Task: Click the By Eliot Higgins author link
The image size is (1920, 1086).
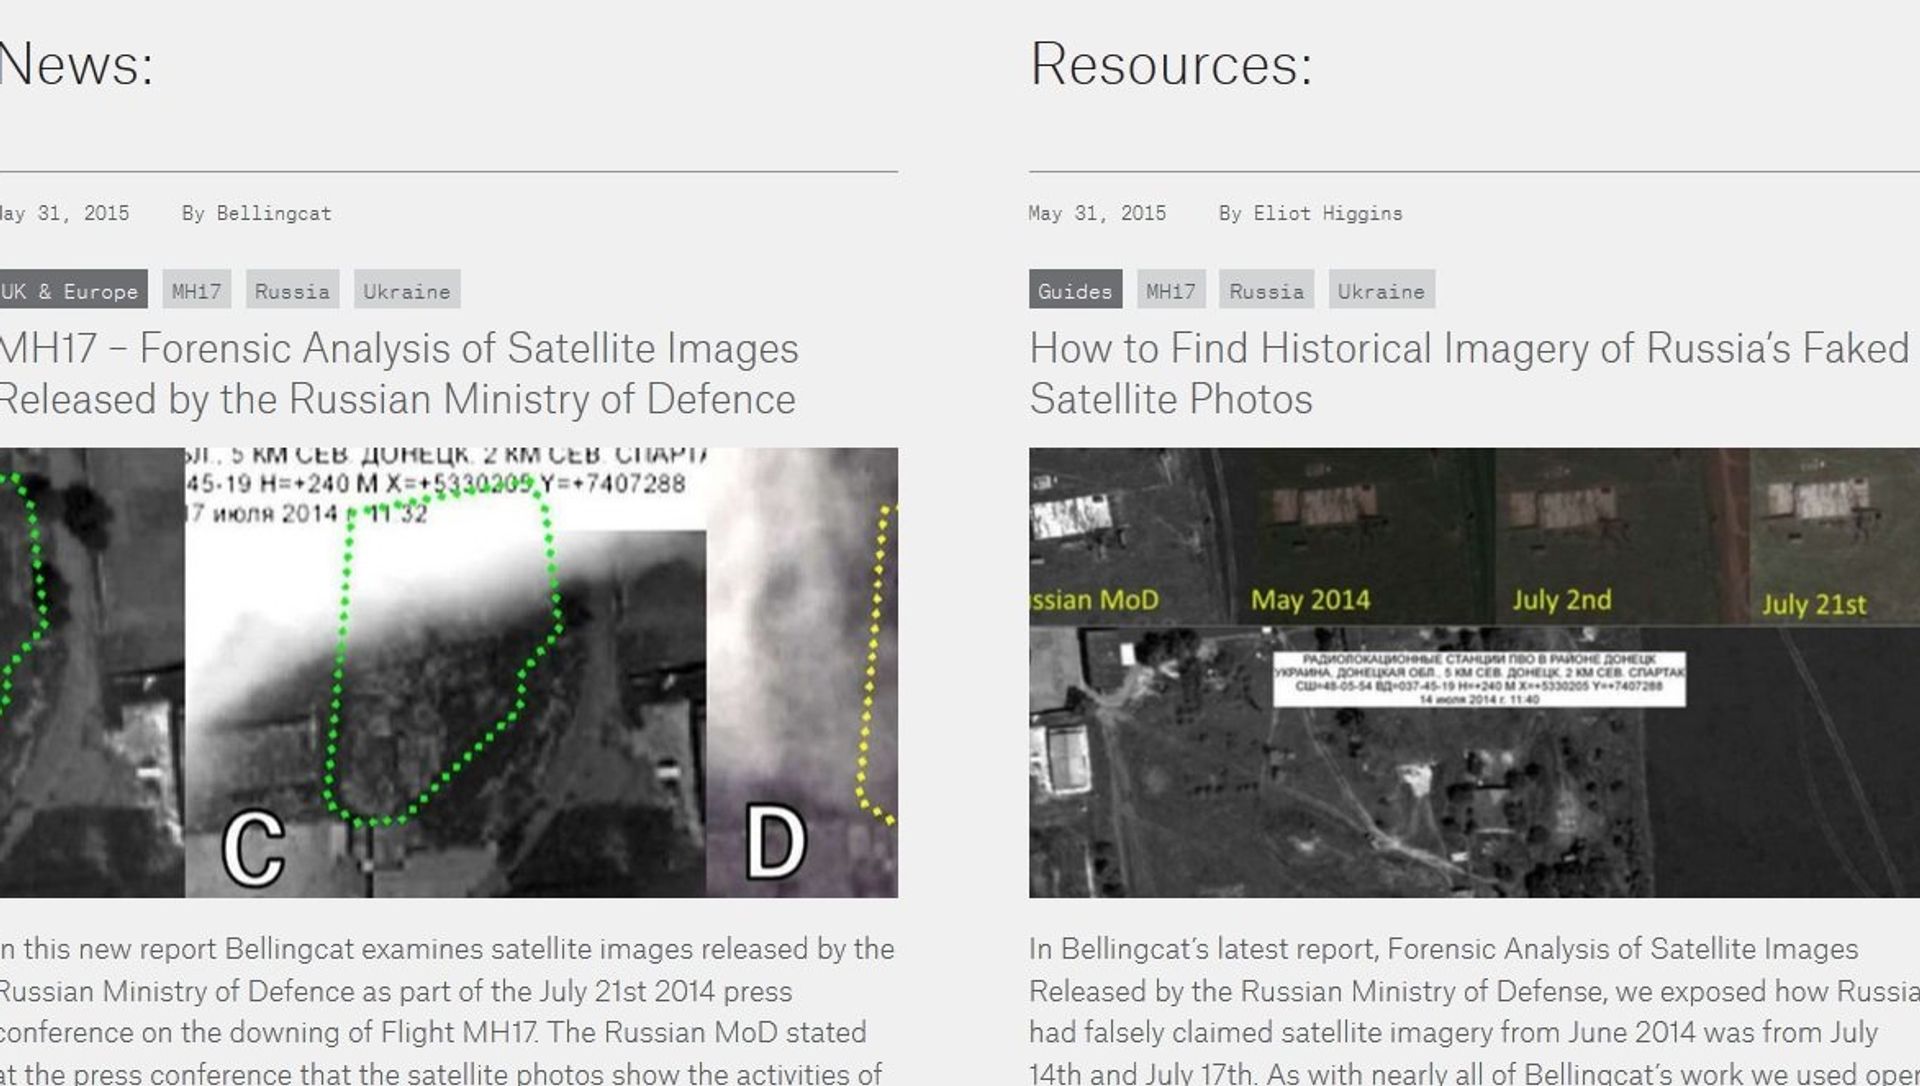Action: point(1310,213)
